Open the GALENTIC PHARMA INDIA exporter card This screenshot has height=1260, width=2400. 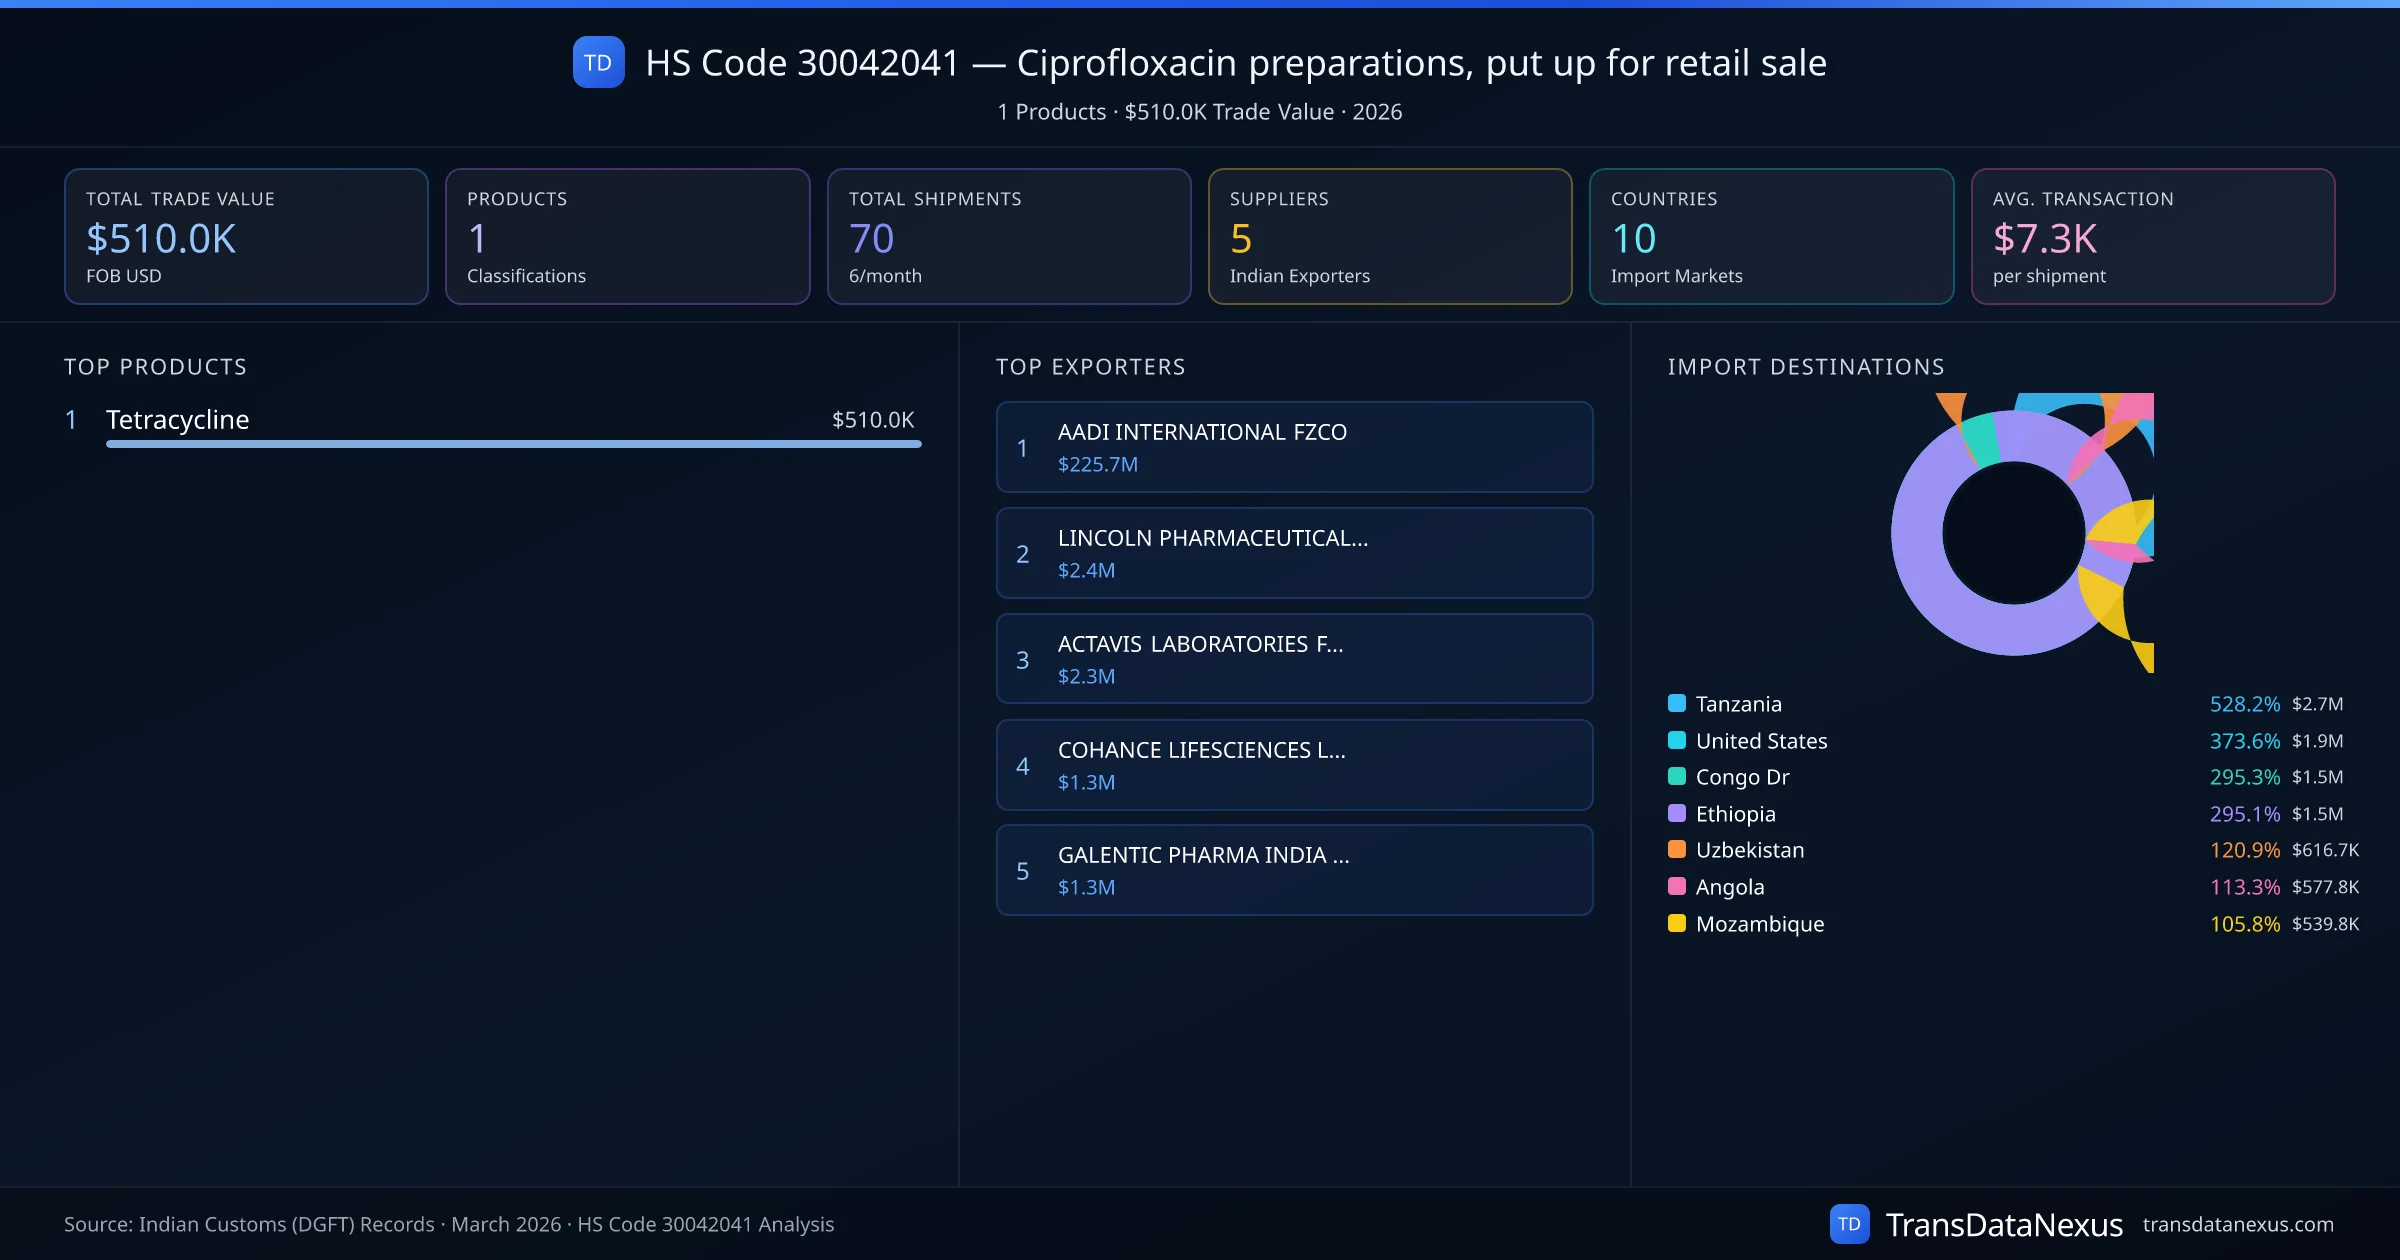click(x=1294, y=870)
